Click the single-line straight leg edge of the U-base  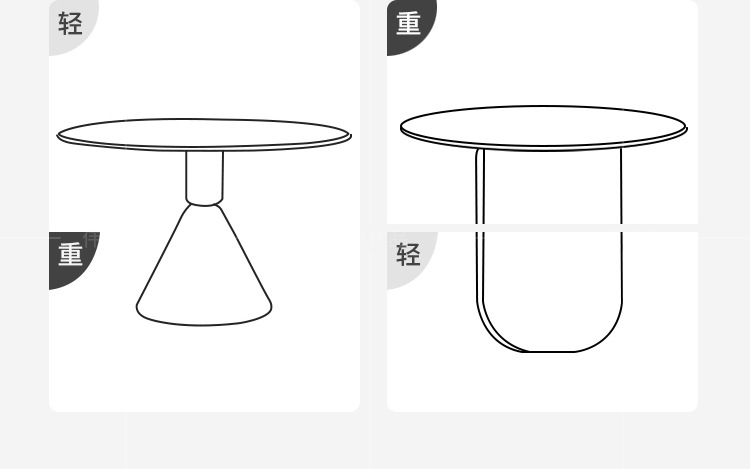pyautogui.click(x=621, y=225)
